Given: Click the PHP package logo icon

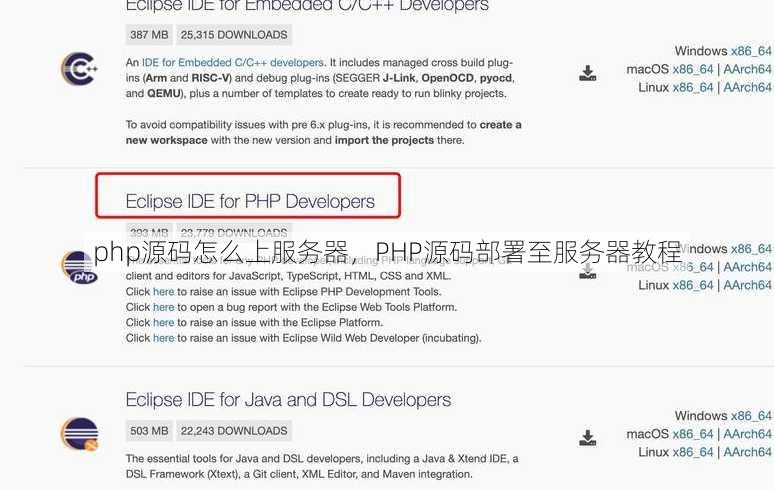Looking at the screenshot, I should [x=79, y=267].
